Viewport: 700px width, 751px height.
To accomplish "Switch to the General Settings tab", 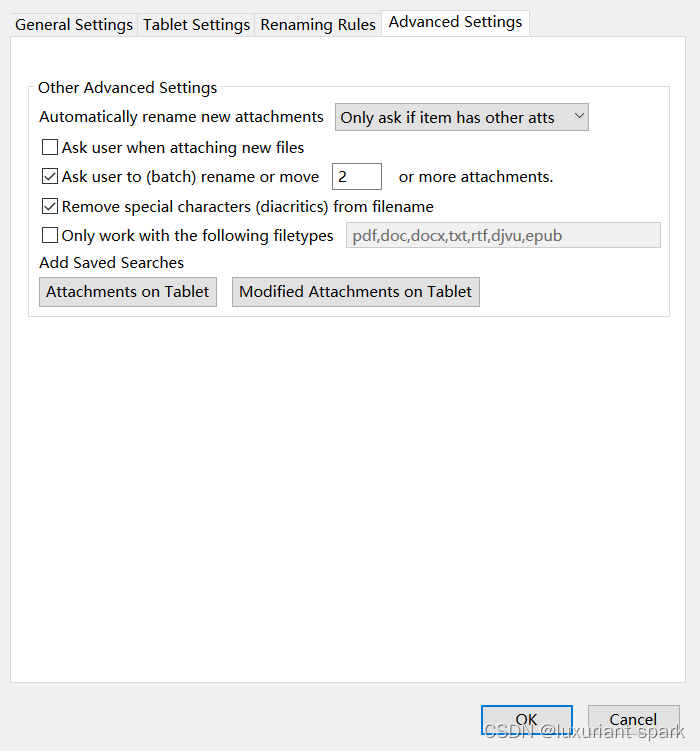I will click(74, 24).
